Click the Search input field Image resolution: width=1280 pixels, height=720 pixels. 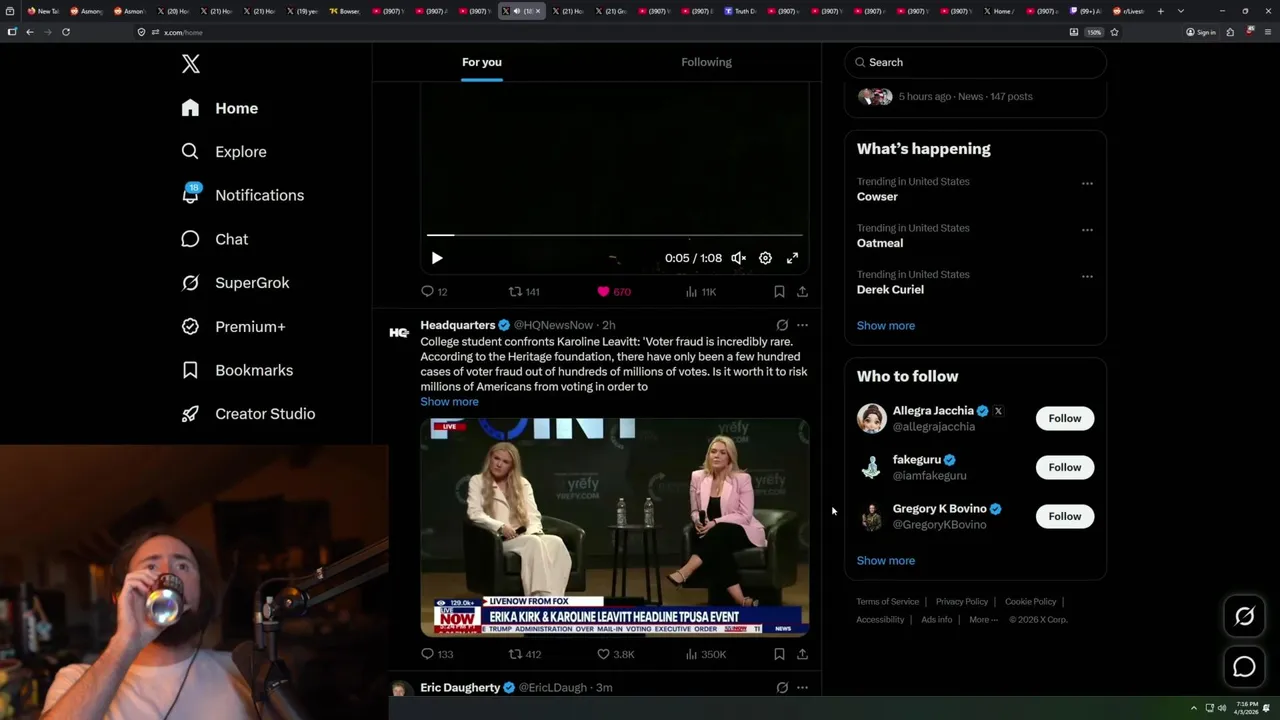point(975,62)
